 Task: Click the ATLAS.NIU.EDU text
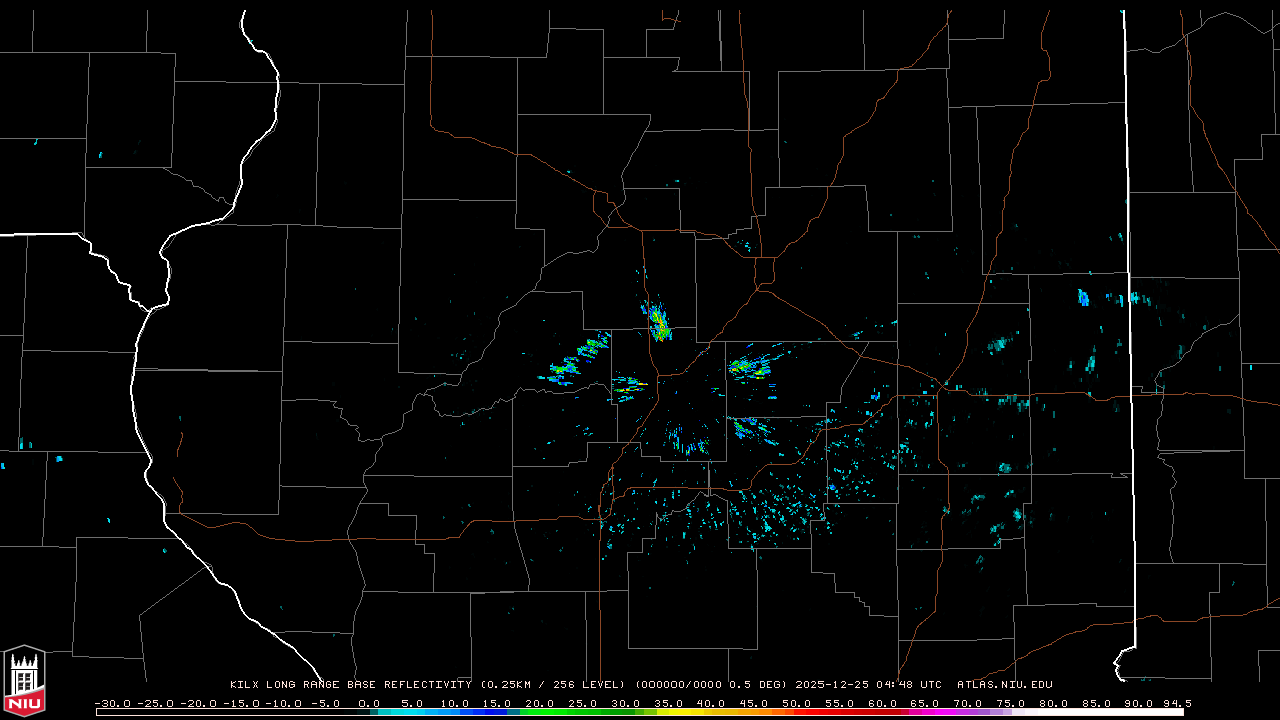point(1004,685)
